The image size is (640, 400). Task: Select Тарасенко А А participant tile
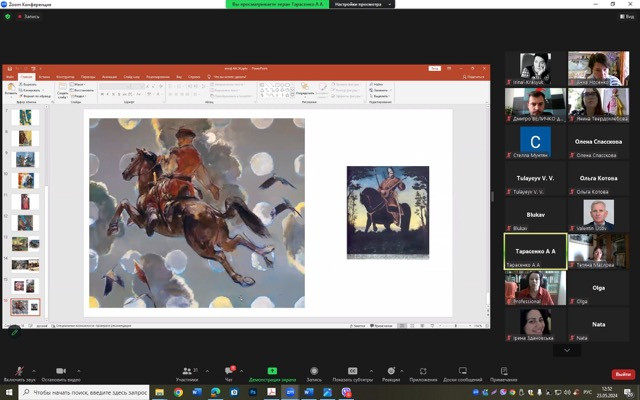click(534, 251)
